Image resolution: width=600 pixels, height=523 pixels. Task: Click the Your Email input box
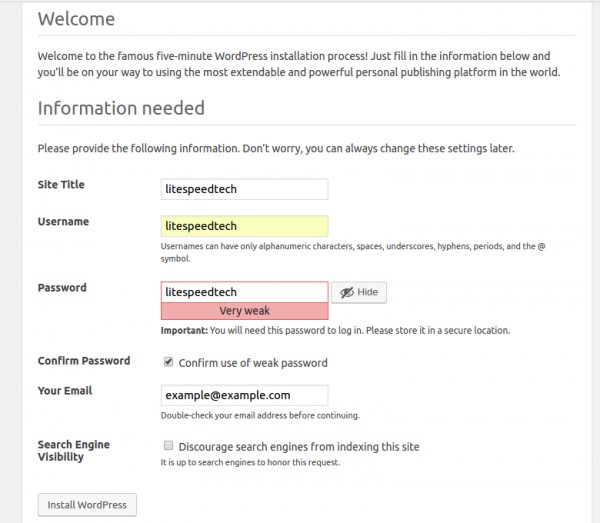(244, 396)
